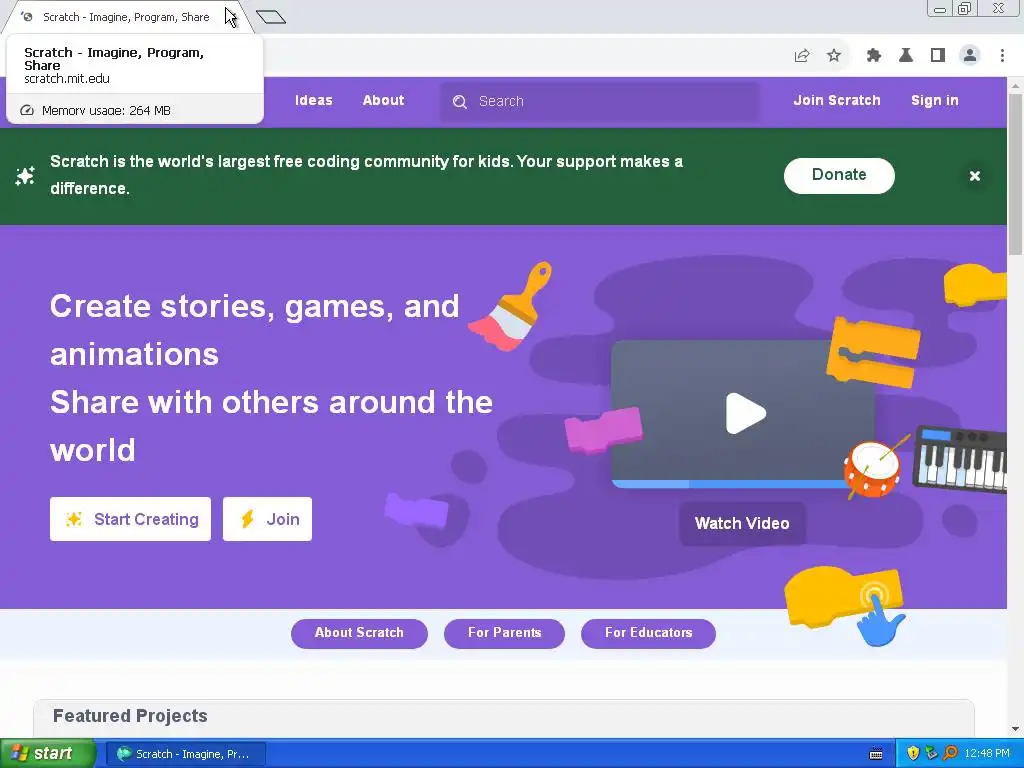This screenshot has width=1024, height=768.
Task: Click the Donate button
Action: (x=839, y=175)
